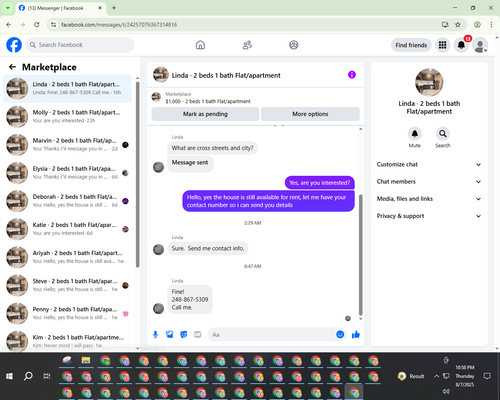Click message with 248-867-5309 phone number
500x400 pixels.
pyautogui.click(x=190, y=299)
